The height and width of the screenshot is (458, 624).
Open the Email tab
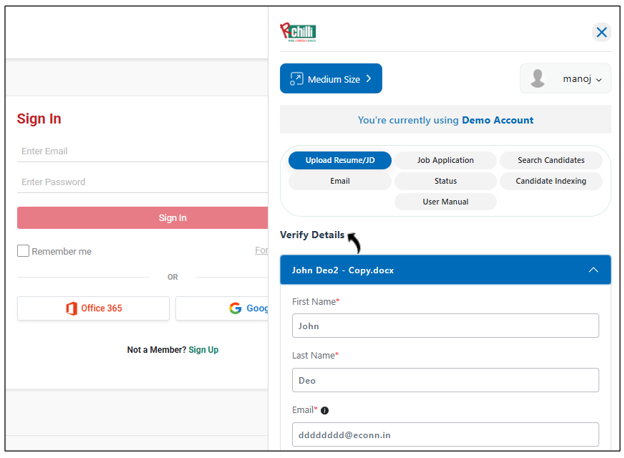[340, 181]
